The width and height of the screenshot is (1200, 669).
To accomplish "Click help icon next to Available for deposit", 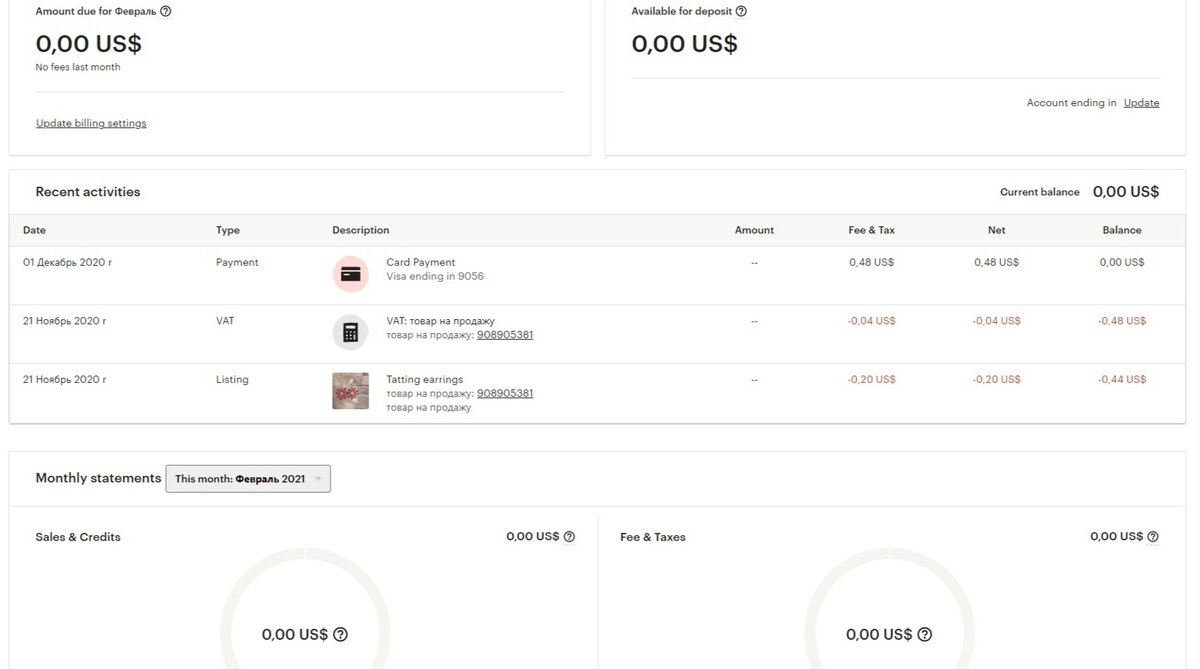I will (x=741, y=11).
